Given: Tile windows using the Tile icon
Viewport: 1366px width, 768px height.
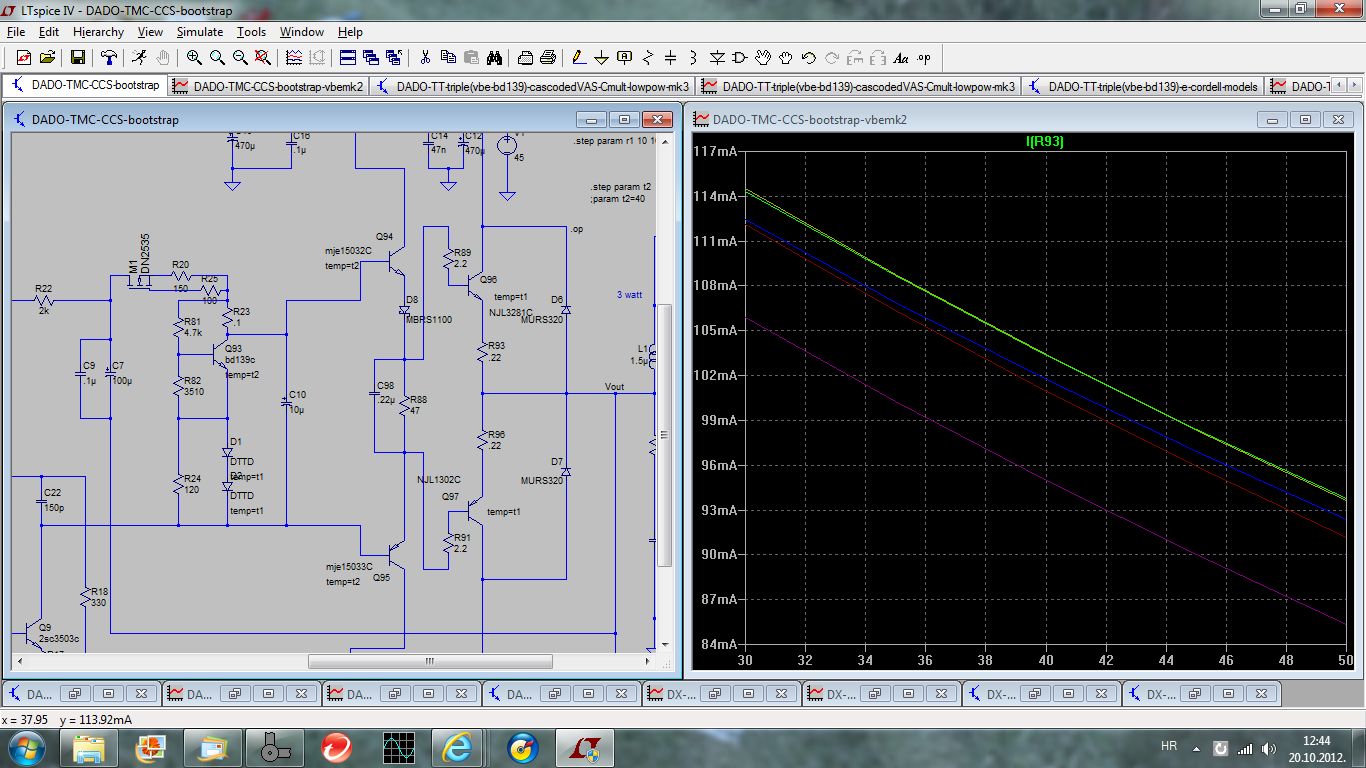Looking at the screenshot, I should 348,58.
